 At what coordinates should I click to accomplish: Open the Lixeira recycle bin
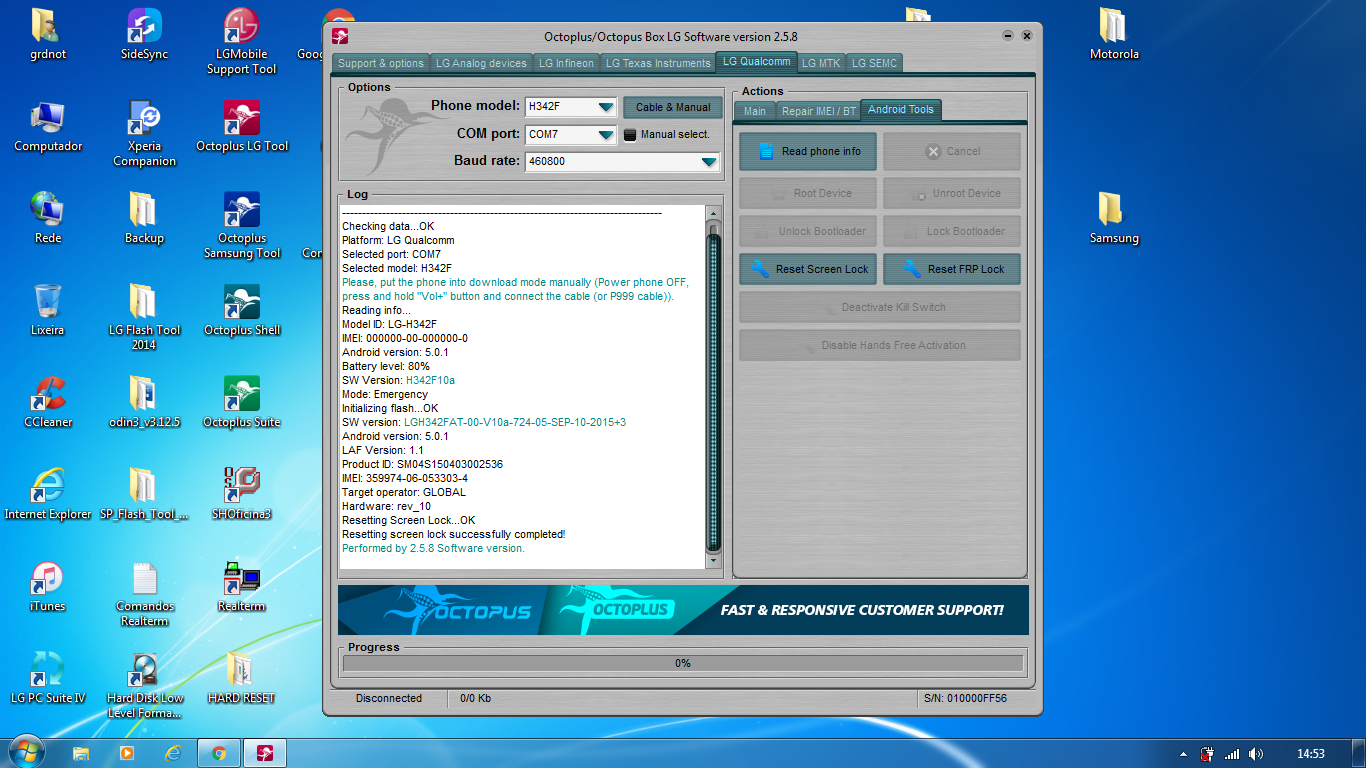point(48,310)
